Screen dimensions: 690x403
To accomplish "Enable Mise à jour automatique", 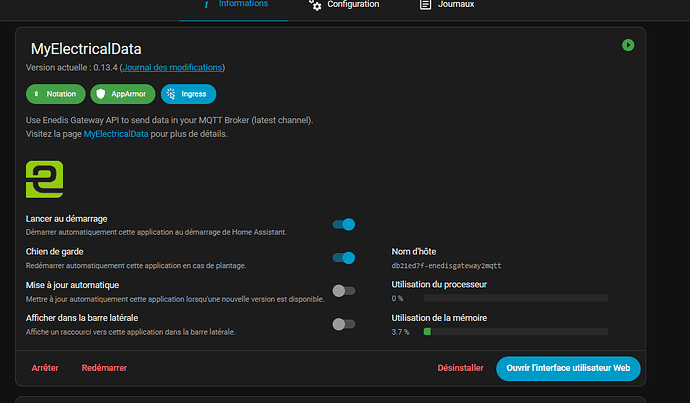I will click(344, 291).
